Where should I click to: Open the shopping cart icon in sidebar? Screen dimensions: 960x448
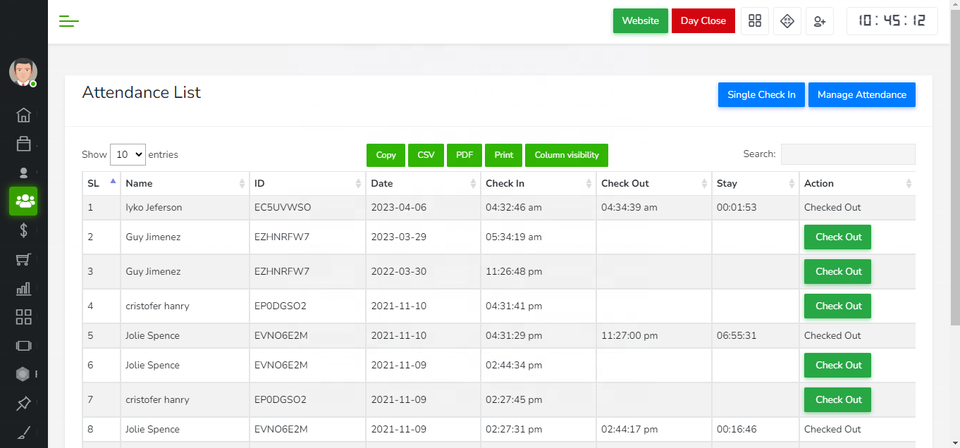24,260
